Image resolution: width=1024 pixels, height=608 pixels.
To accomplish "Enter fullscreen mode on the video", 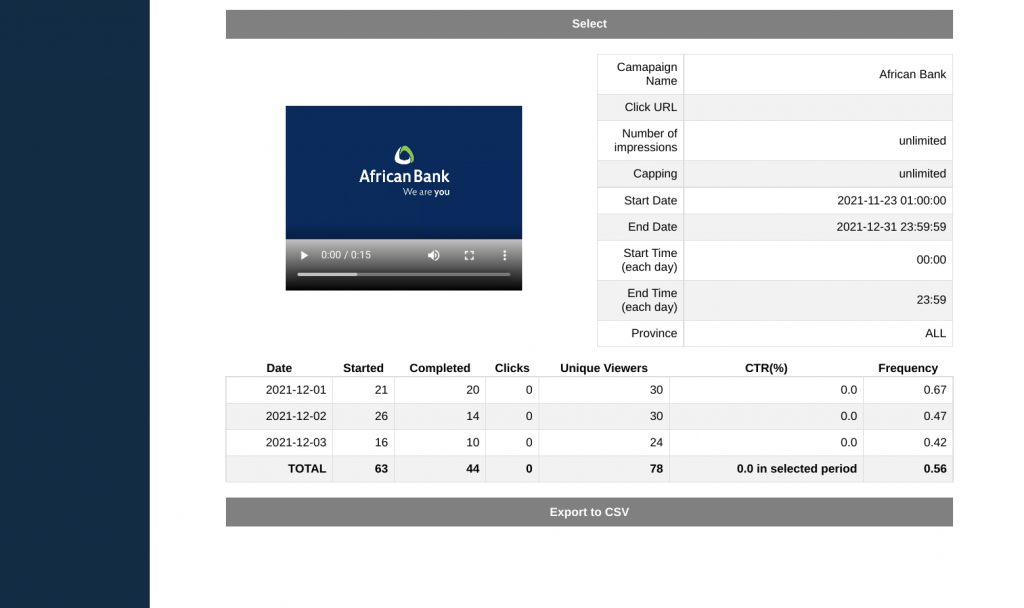I will click(x=469, y=255).
